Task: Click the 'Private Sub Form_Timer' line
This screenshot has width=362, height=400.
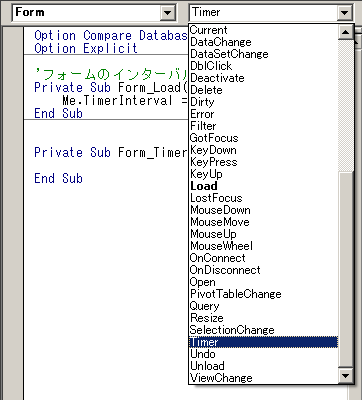Action: 111,153
